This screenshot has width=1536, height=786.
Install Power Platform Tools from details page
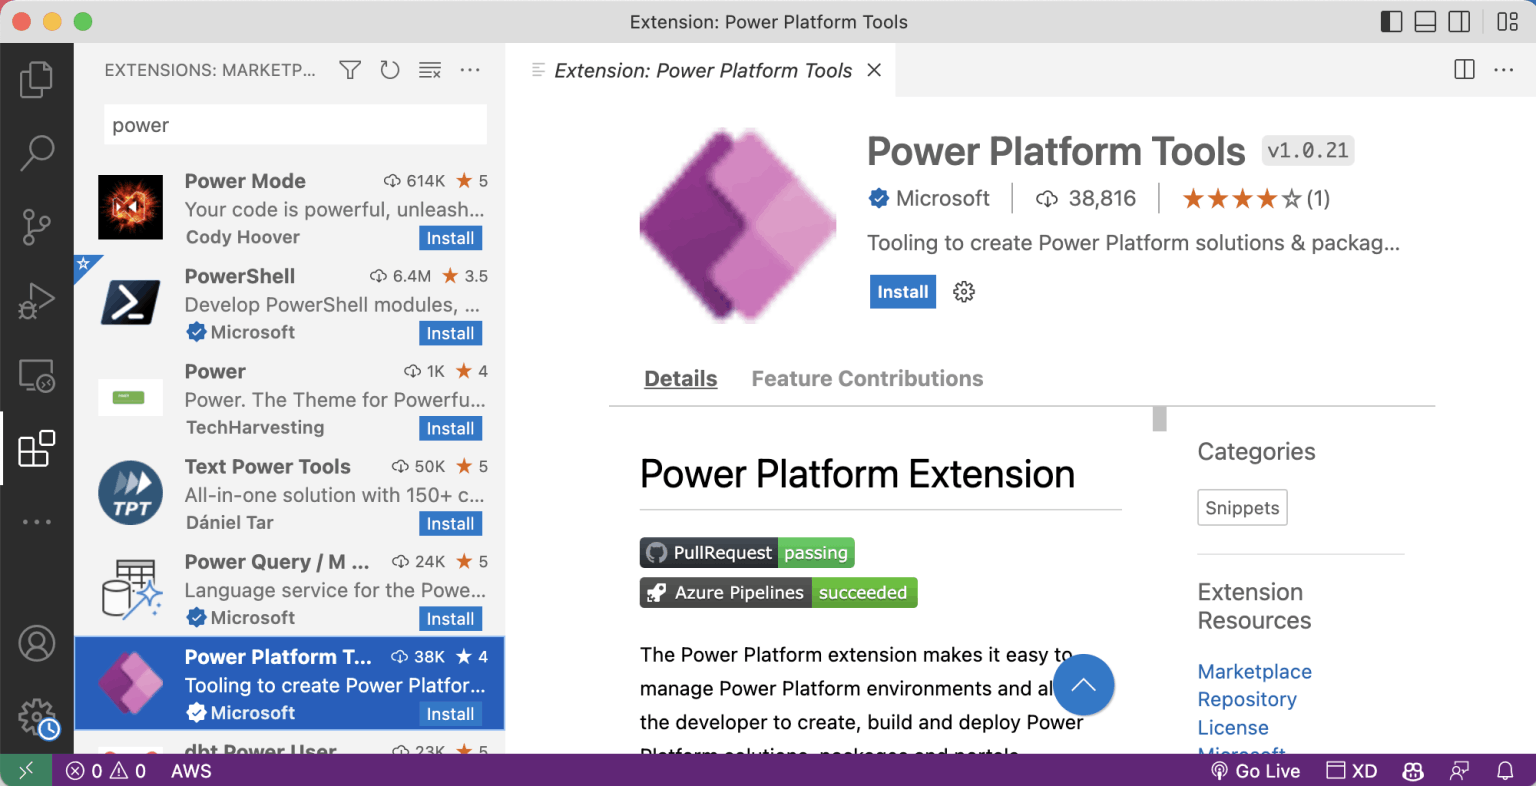click(902, 292)
